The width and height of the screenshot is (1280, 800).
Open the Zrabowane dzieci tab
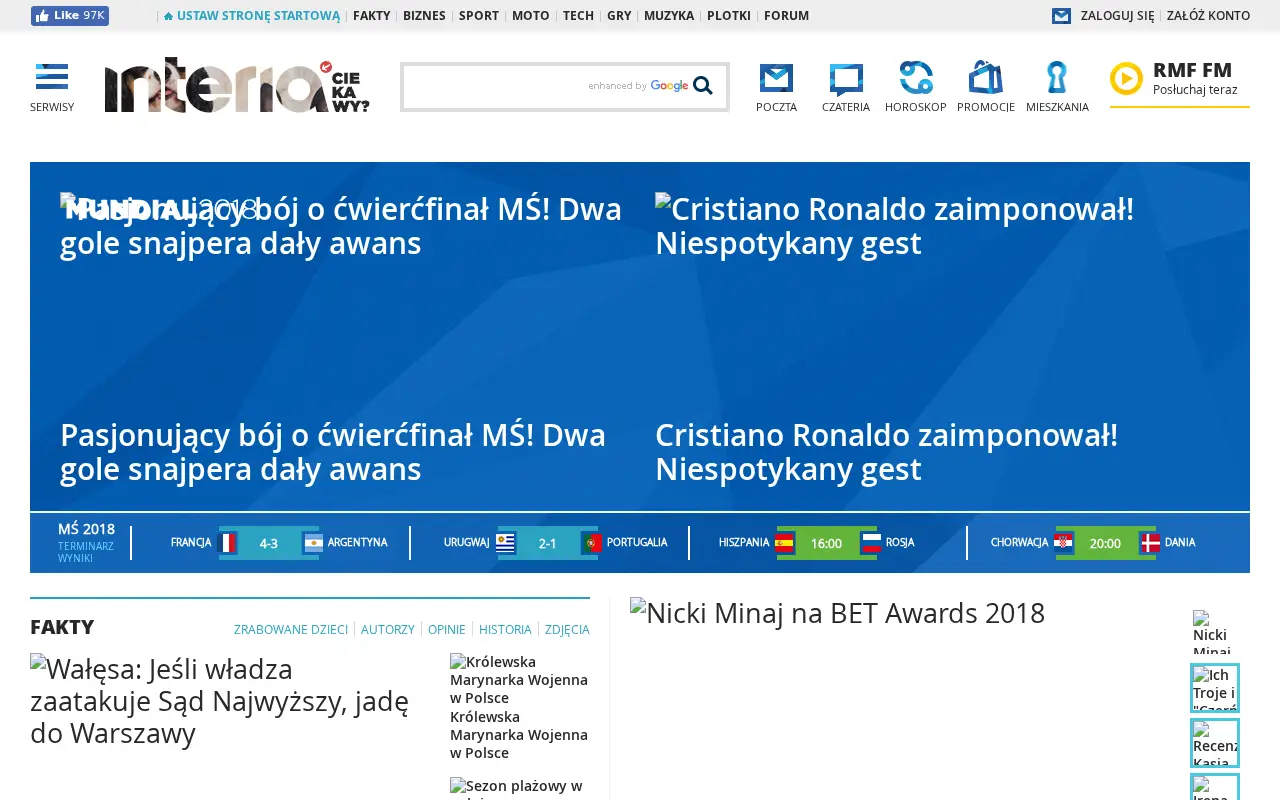click(291, 629)
